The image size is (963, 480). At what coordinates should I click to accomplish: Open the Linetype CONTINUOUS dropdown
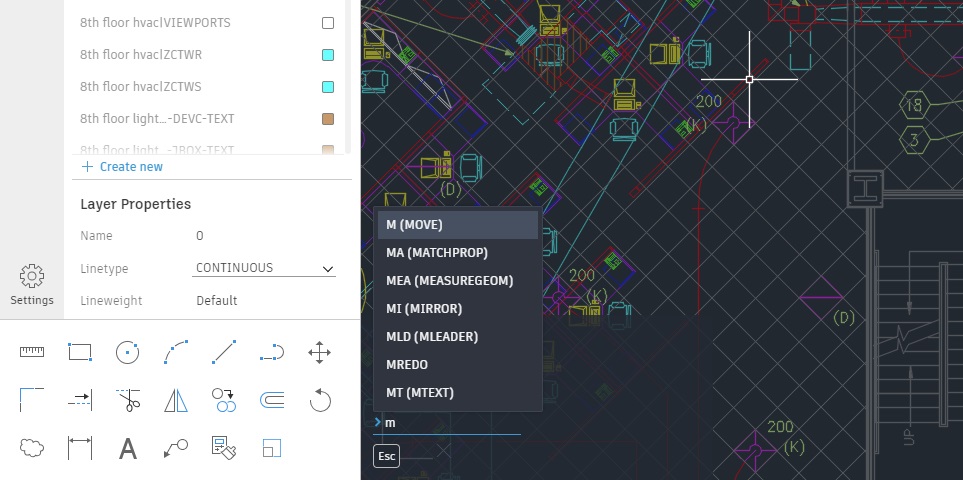[x=264, y=268]
